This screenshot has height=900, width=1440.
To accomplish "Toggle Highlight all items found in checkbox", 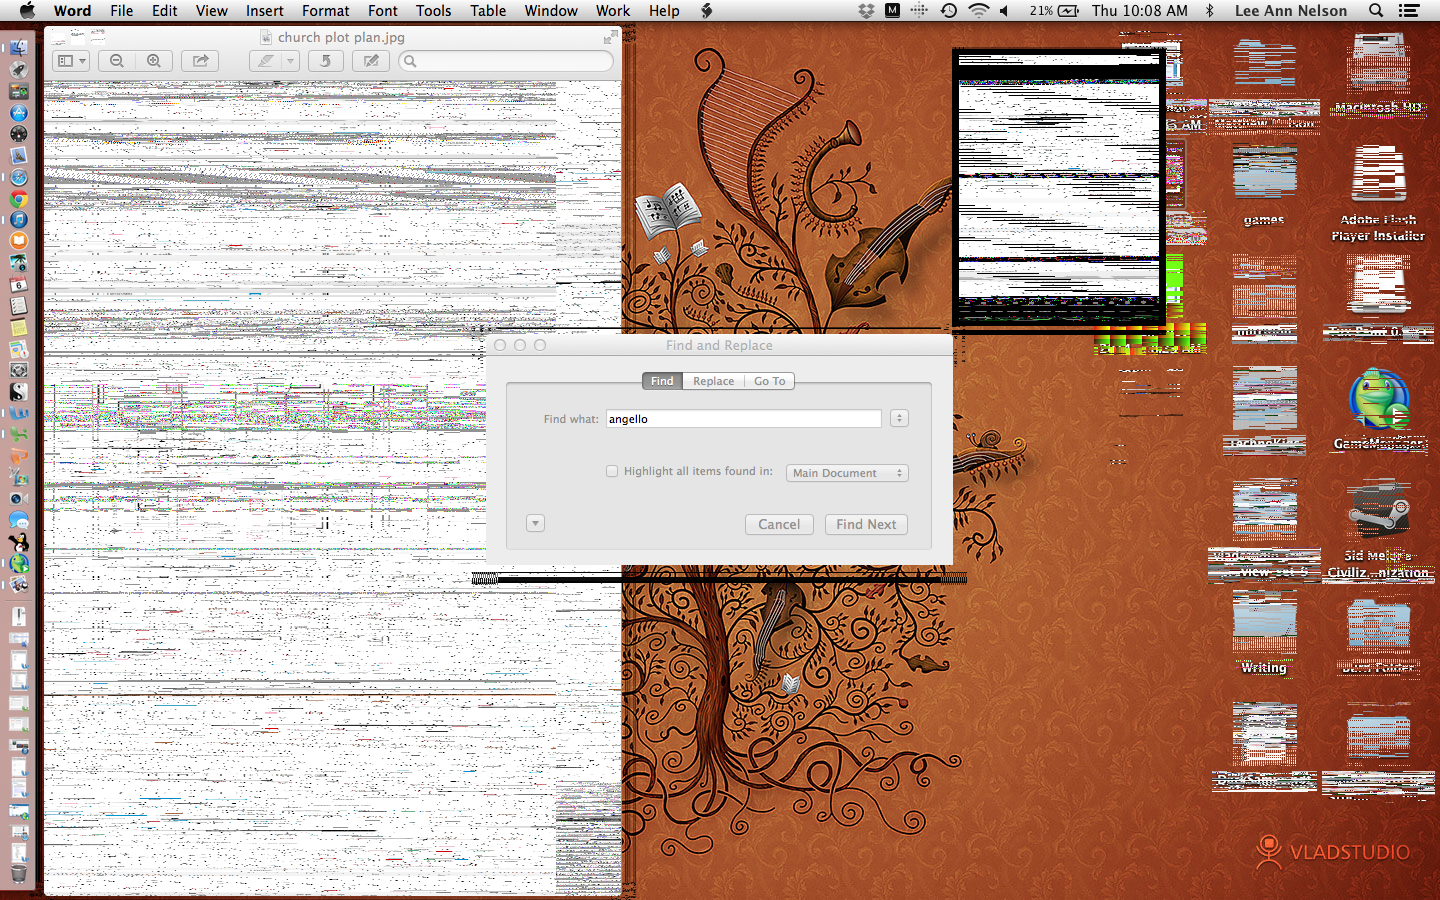I will coord(612,471).
